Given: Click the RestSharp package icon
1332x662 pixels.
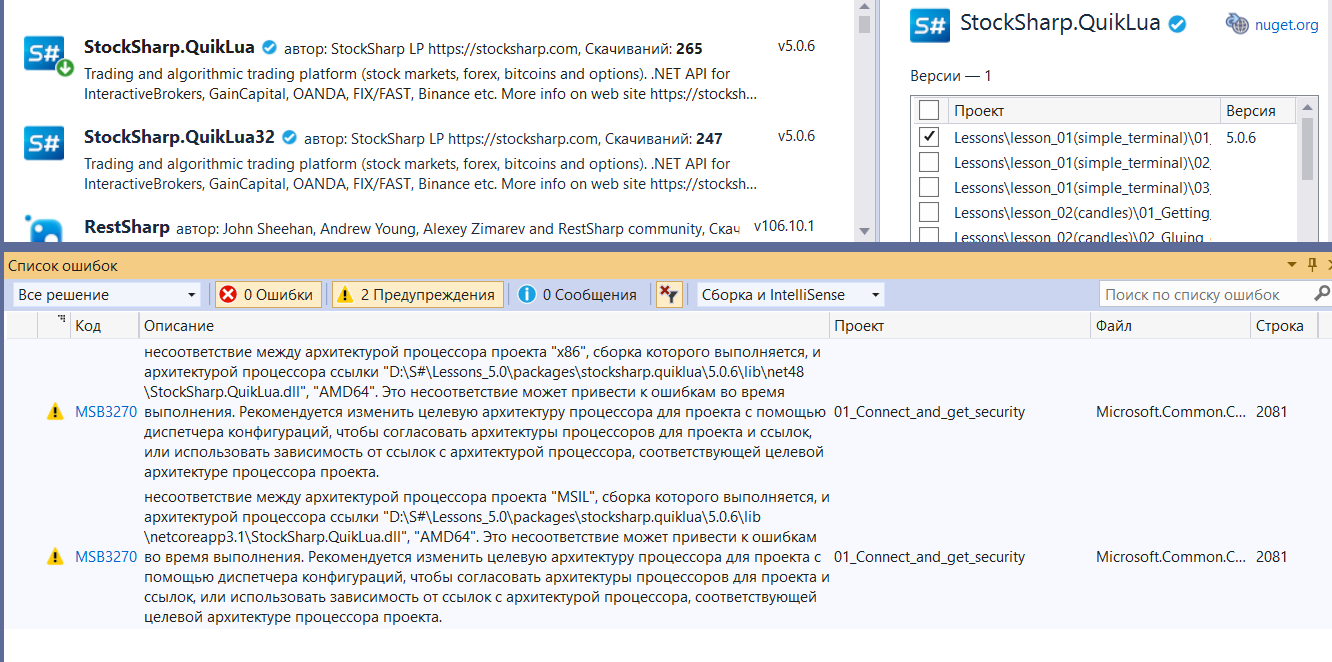Looking at the screenshot, I should tap(44, 229).
